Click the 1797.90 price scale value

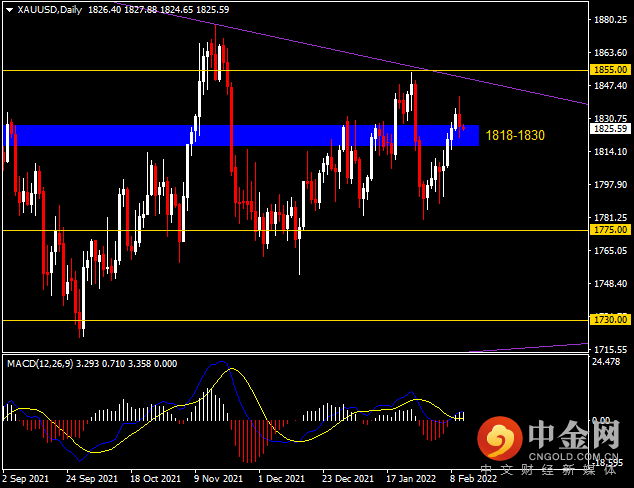pos(611,185)
